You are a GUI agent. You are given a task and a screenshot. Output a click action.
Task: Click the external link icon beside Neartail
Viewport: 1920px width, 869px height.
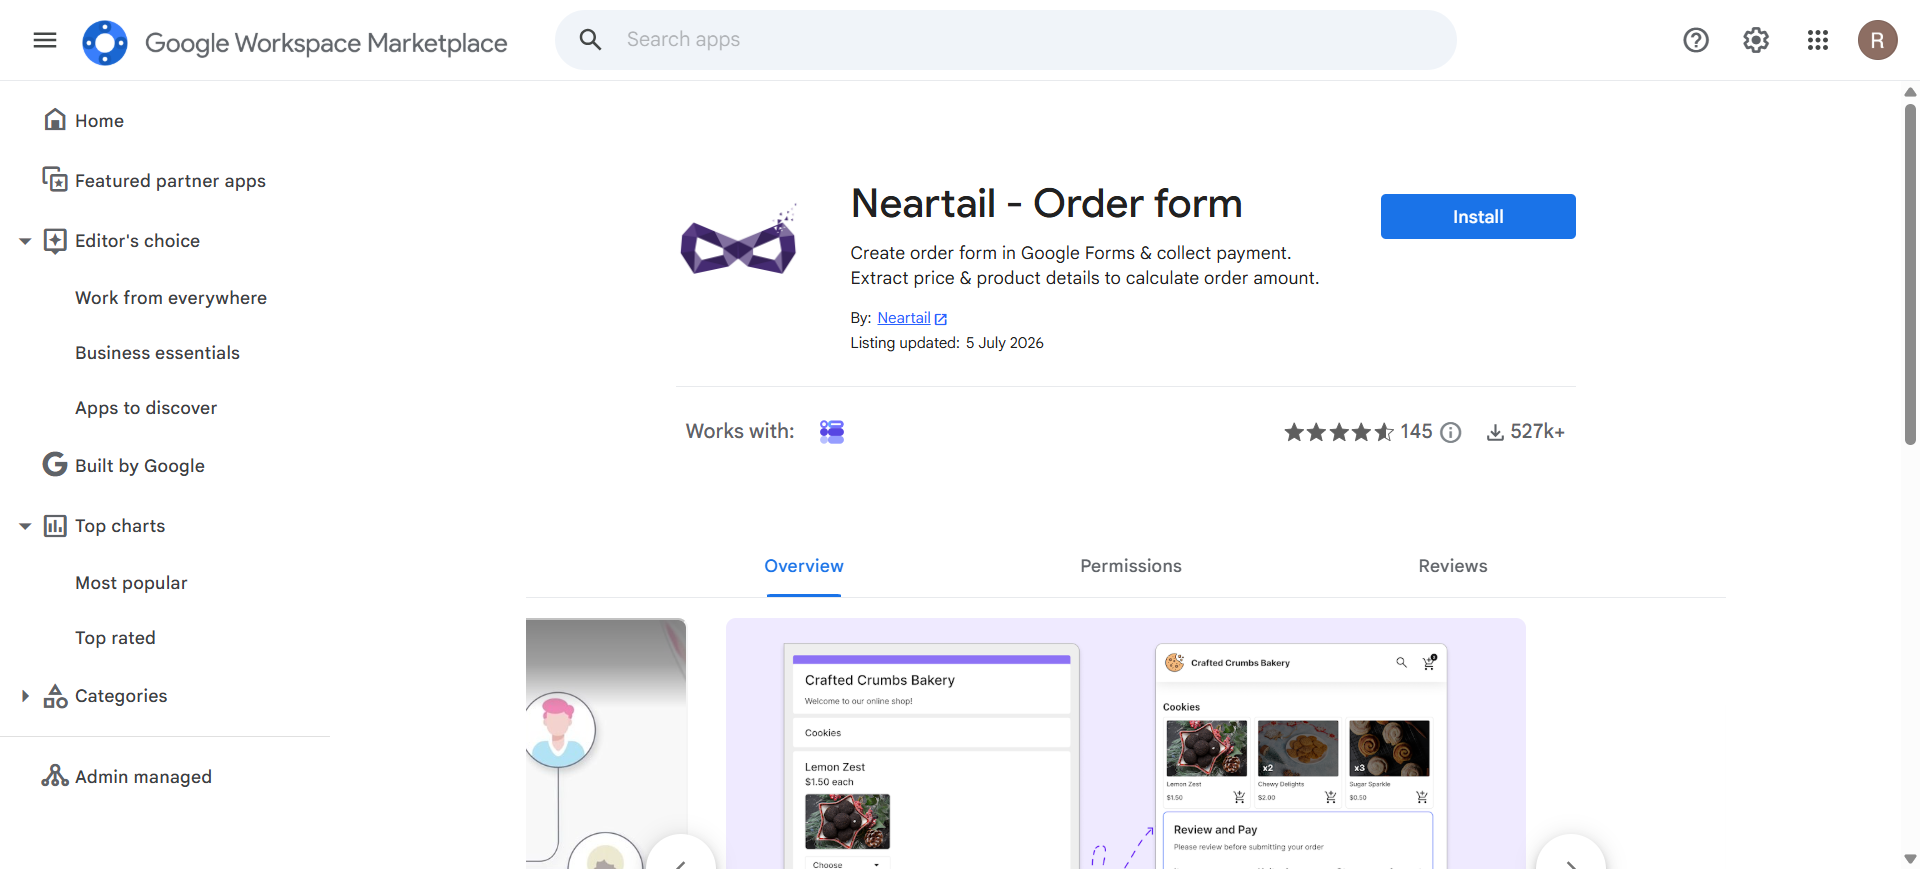click(941, 319)
